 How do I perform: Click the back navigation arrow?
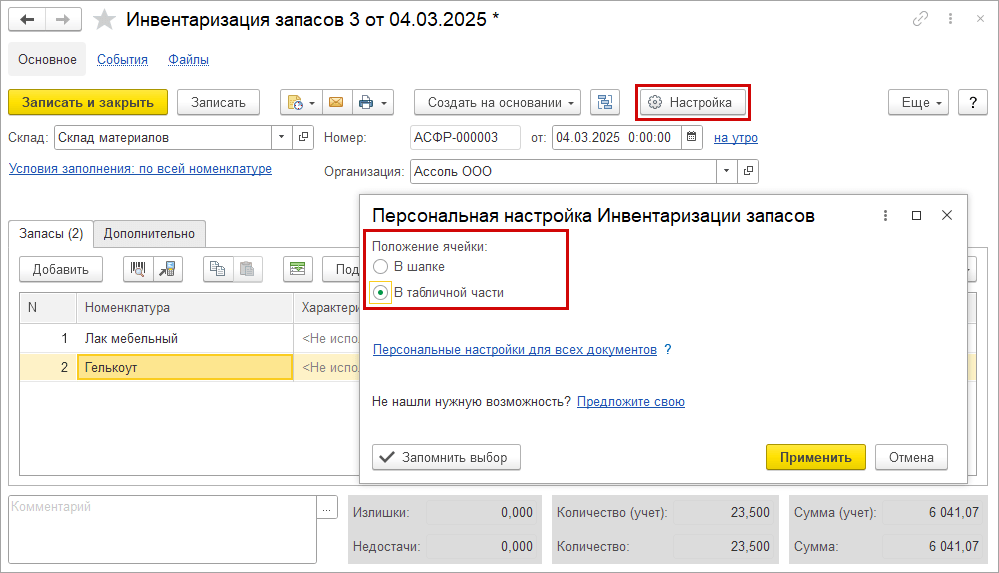pyautogui.click(x=27, y=20)
